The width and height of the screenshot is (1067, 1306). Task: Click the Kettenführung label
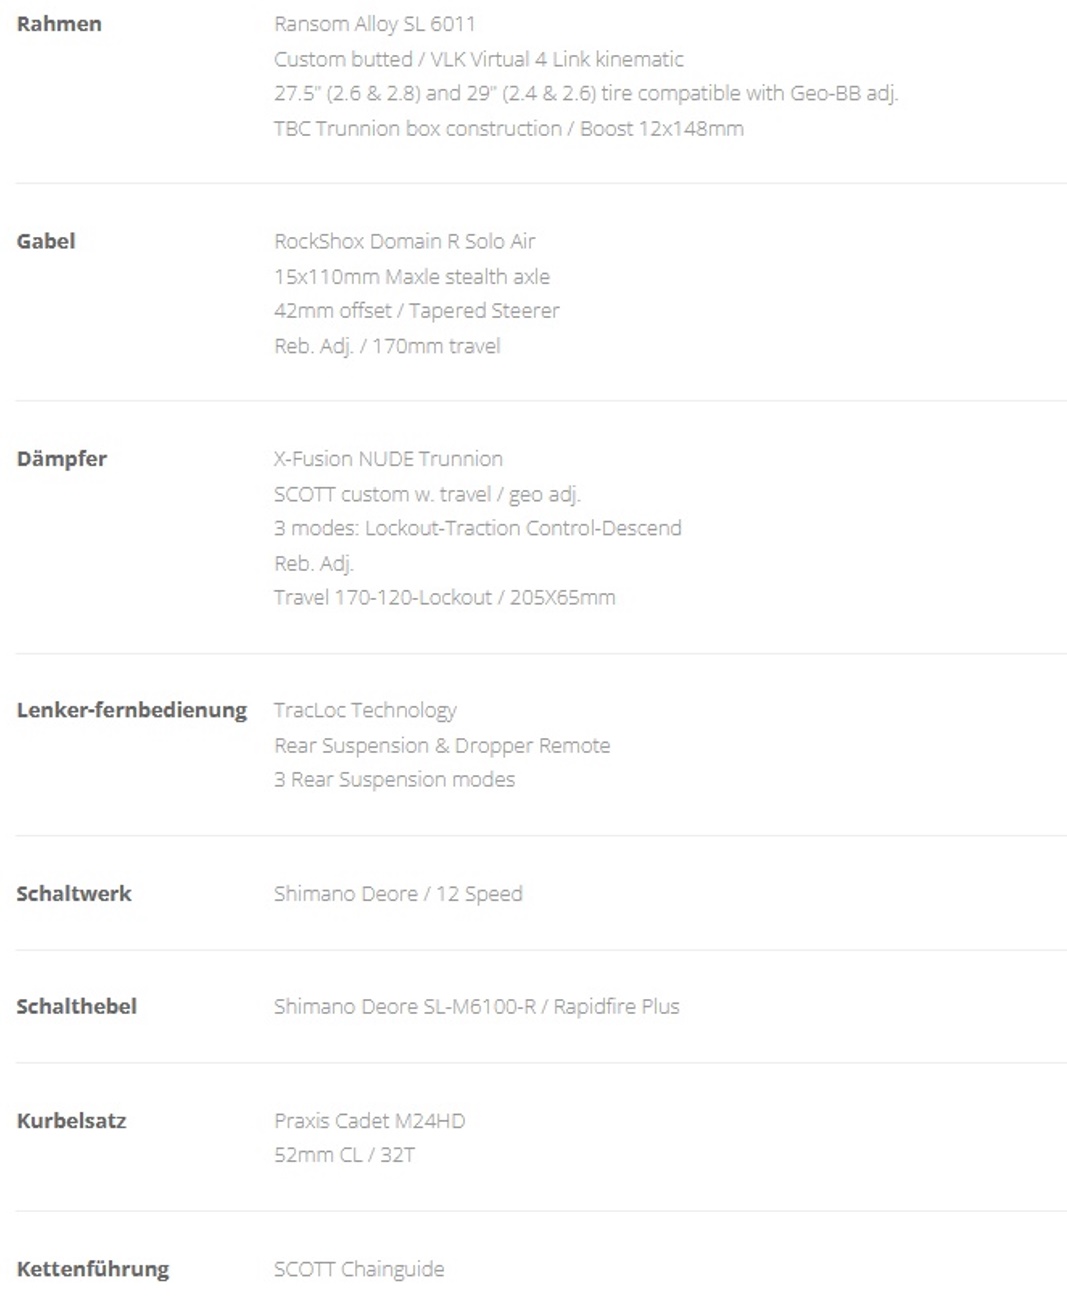93,1270
